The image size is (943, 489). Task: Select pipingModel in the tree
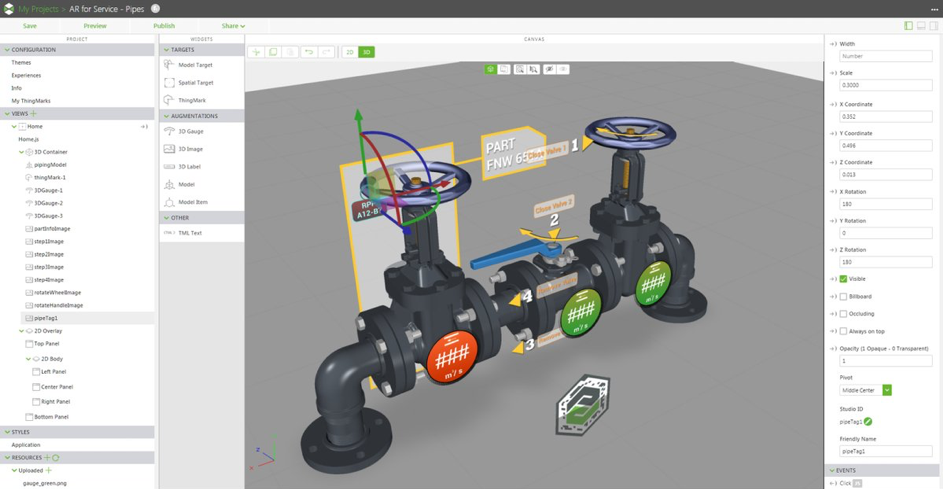pos(50,165)
